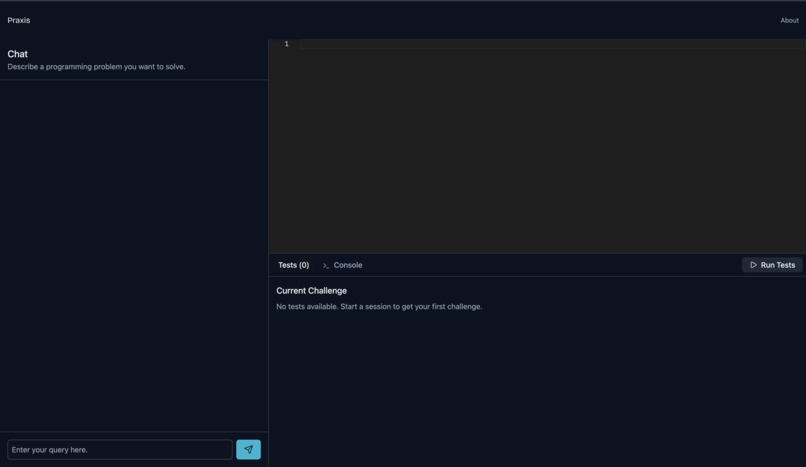Switch to the Console tab
806x467 pixels.
[x=342, y=265]
